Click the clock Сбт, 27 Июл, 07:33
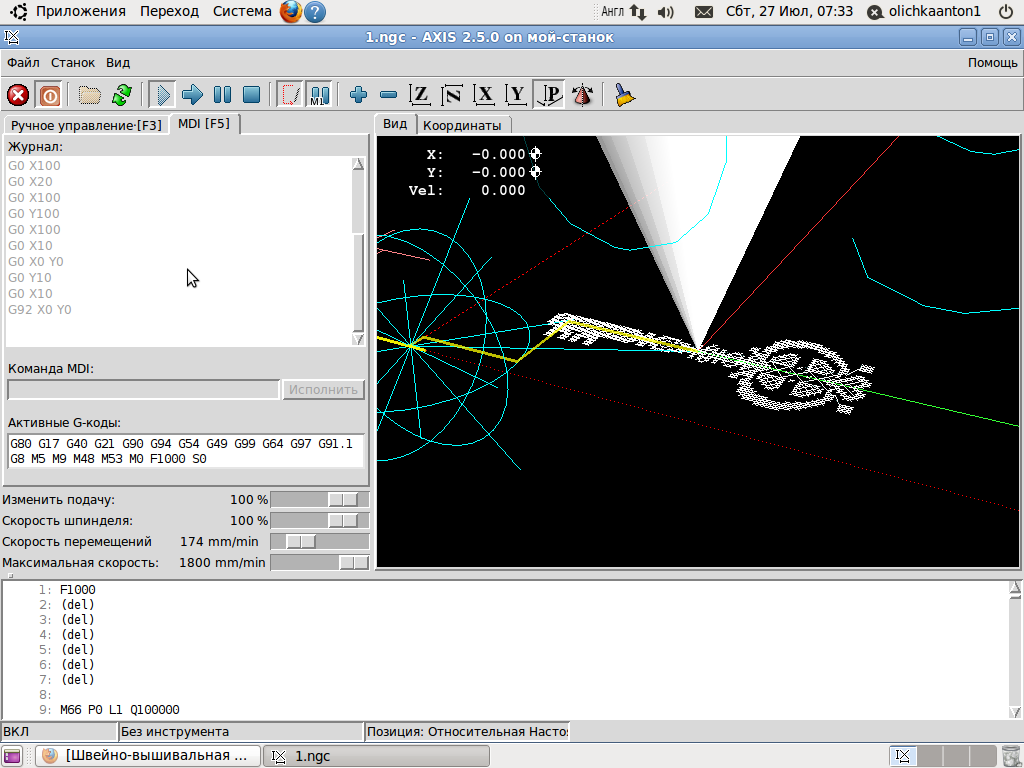Screen dimensions: 1024x768 click(x=789, y=11)
